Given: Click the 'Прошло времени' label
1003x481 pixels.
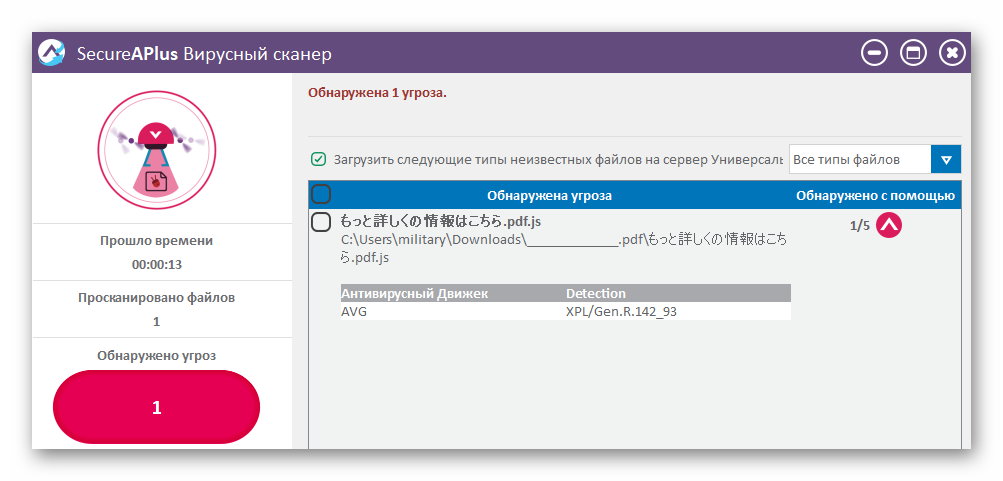Looking at the screenshot, I should click(x=157, y=241).
